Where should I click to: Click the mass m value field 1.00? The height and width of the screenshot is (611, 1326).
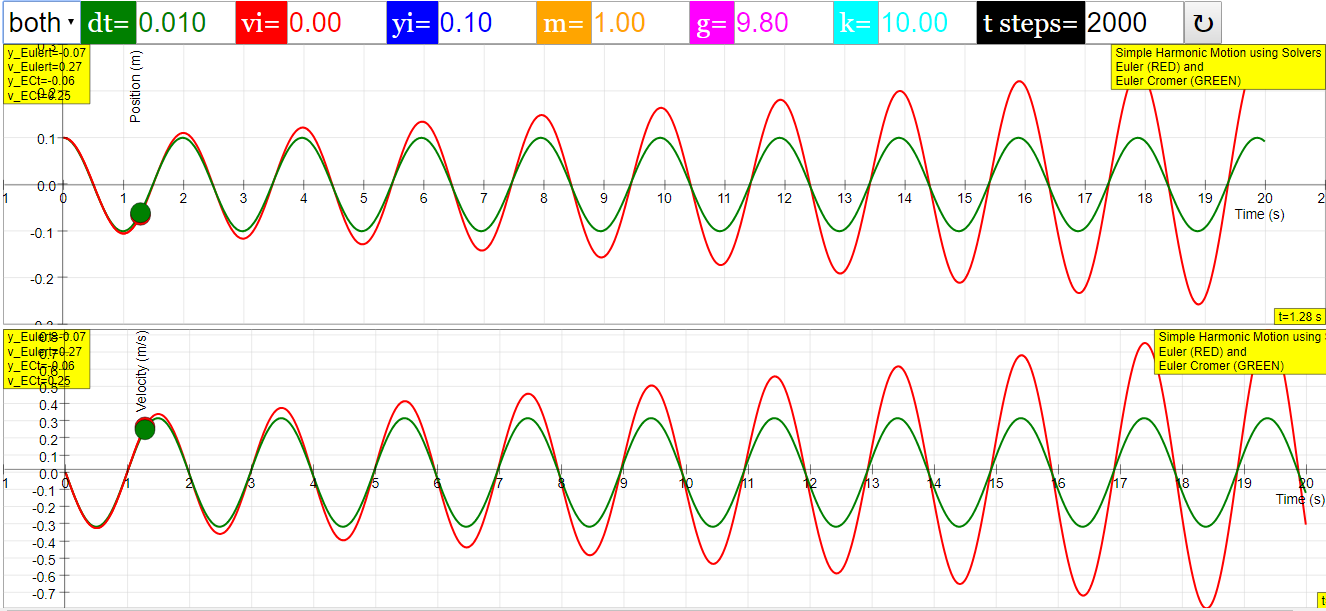640,23
